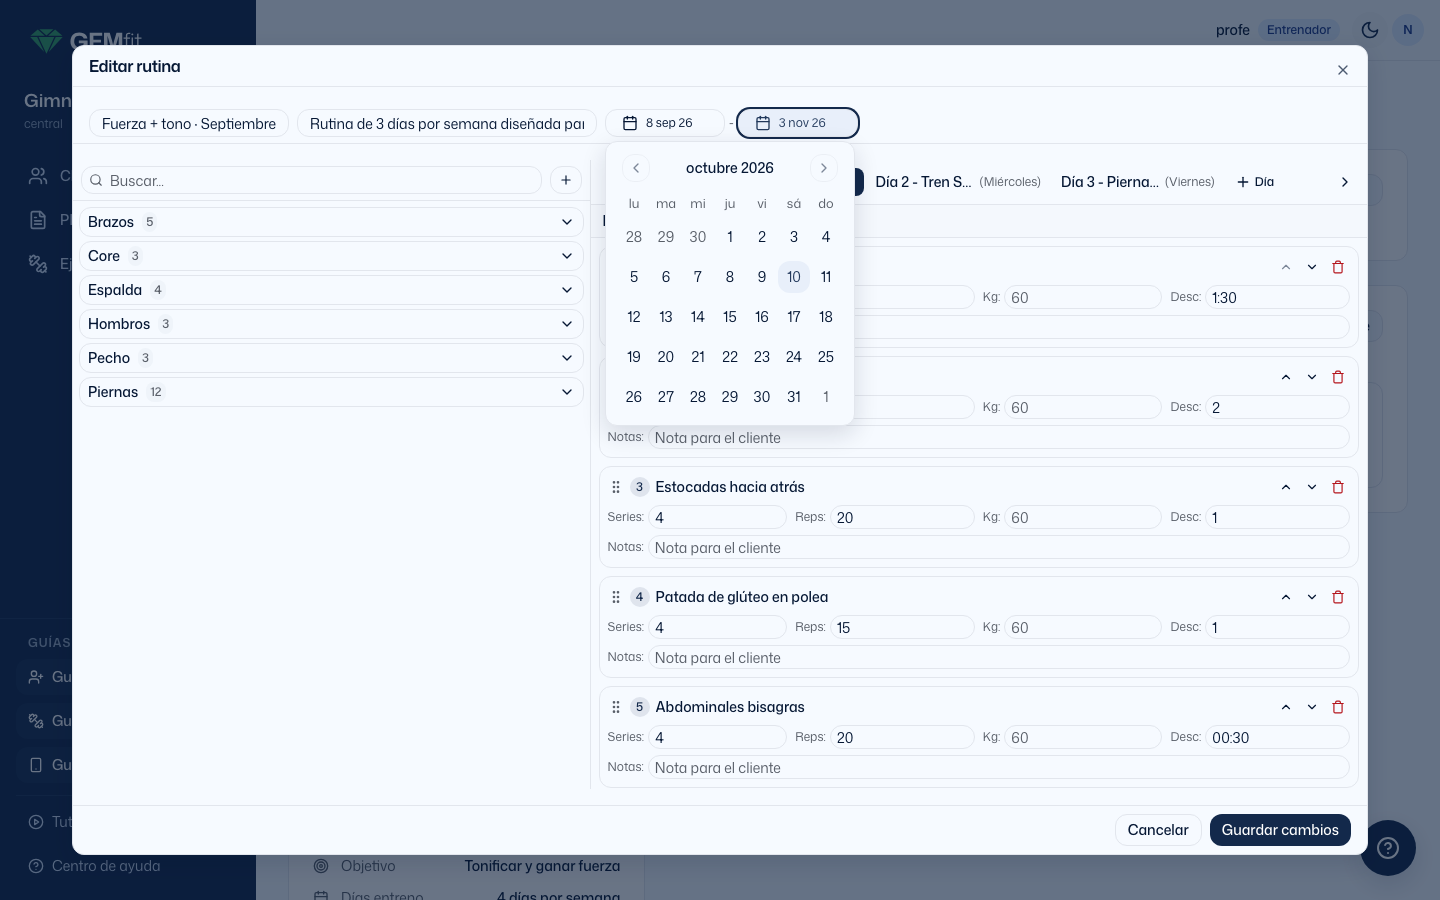Image resolution: width=1440 pixels, height=900 pixels.
Task: Move Abdominales bisagras down
Action: point(1312,707)
